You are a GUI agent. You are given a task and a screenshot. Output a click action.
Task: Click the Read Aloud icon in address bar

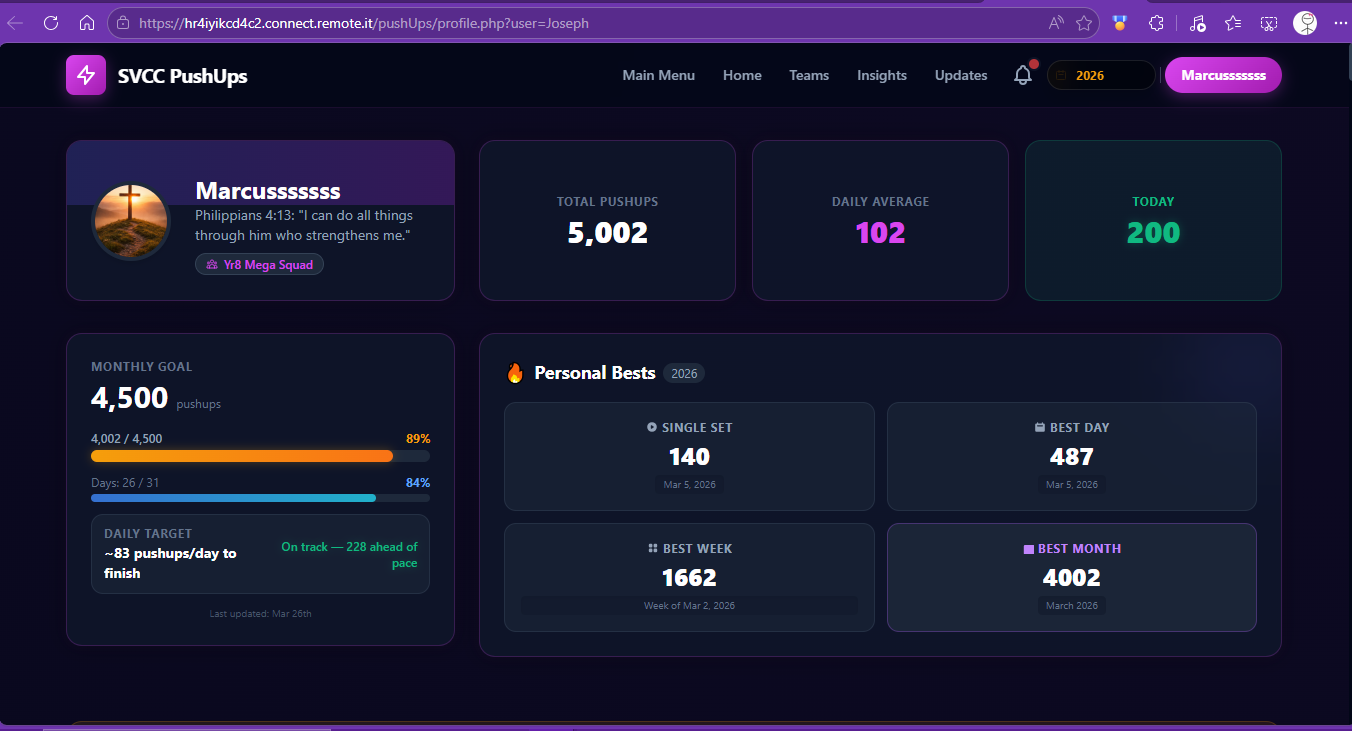point(1056,23)
